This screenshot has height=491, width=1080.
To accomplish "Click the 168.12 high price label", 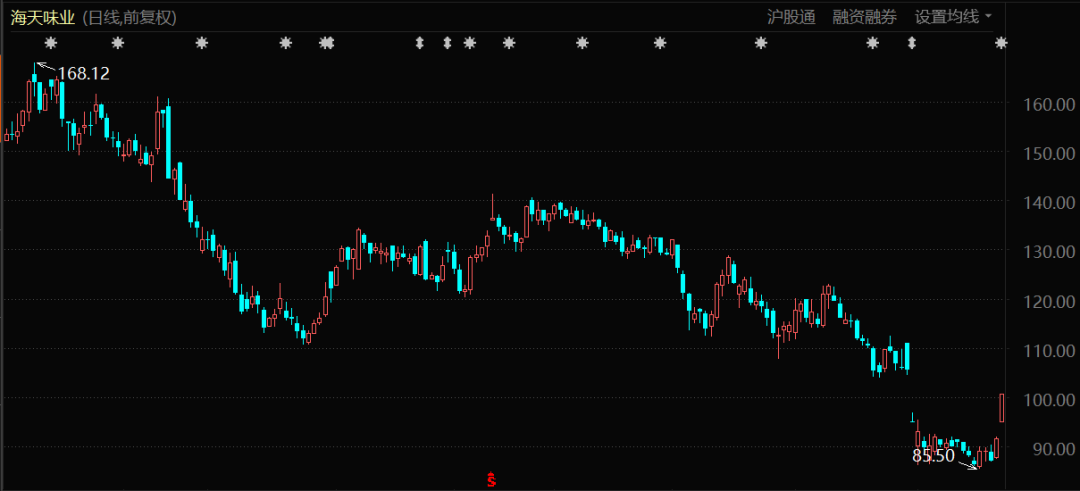I will click(84, 74).
